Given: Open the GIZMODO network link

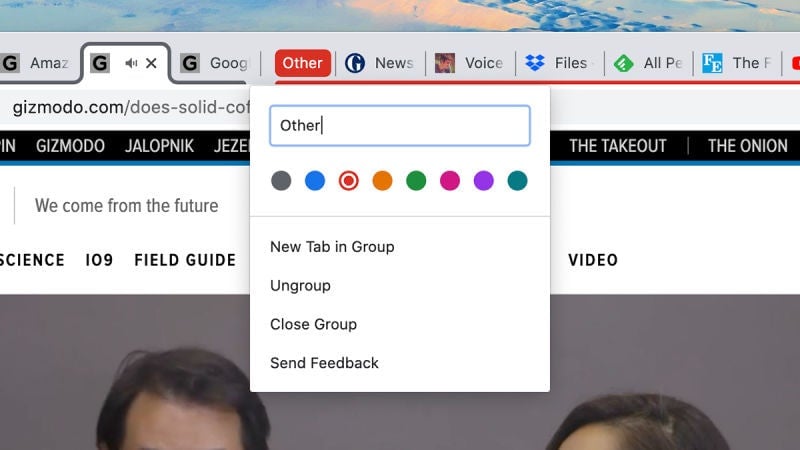Looking at the screenshot, I should click(70, 146).
